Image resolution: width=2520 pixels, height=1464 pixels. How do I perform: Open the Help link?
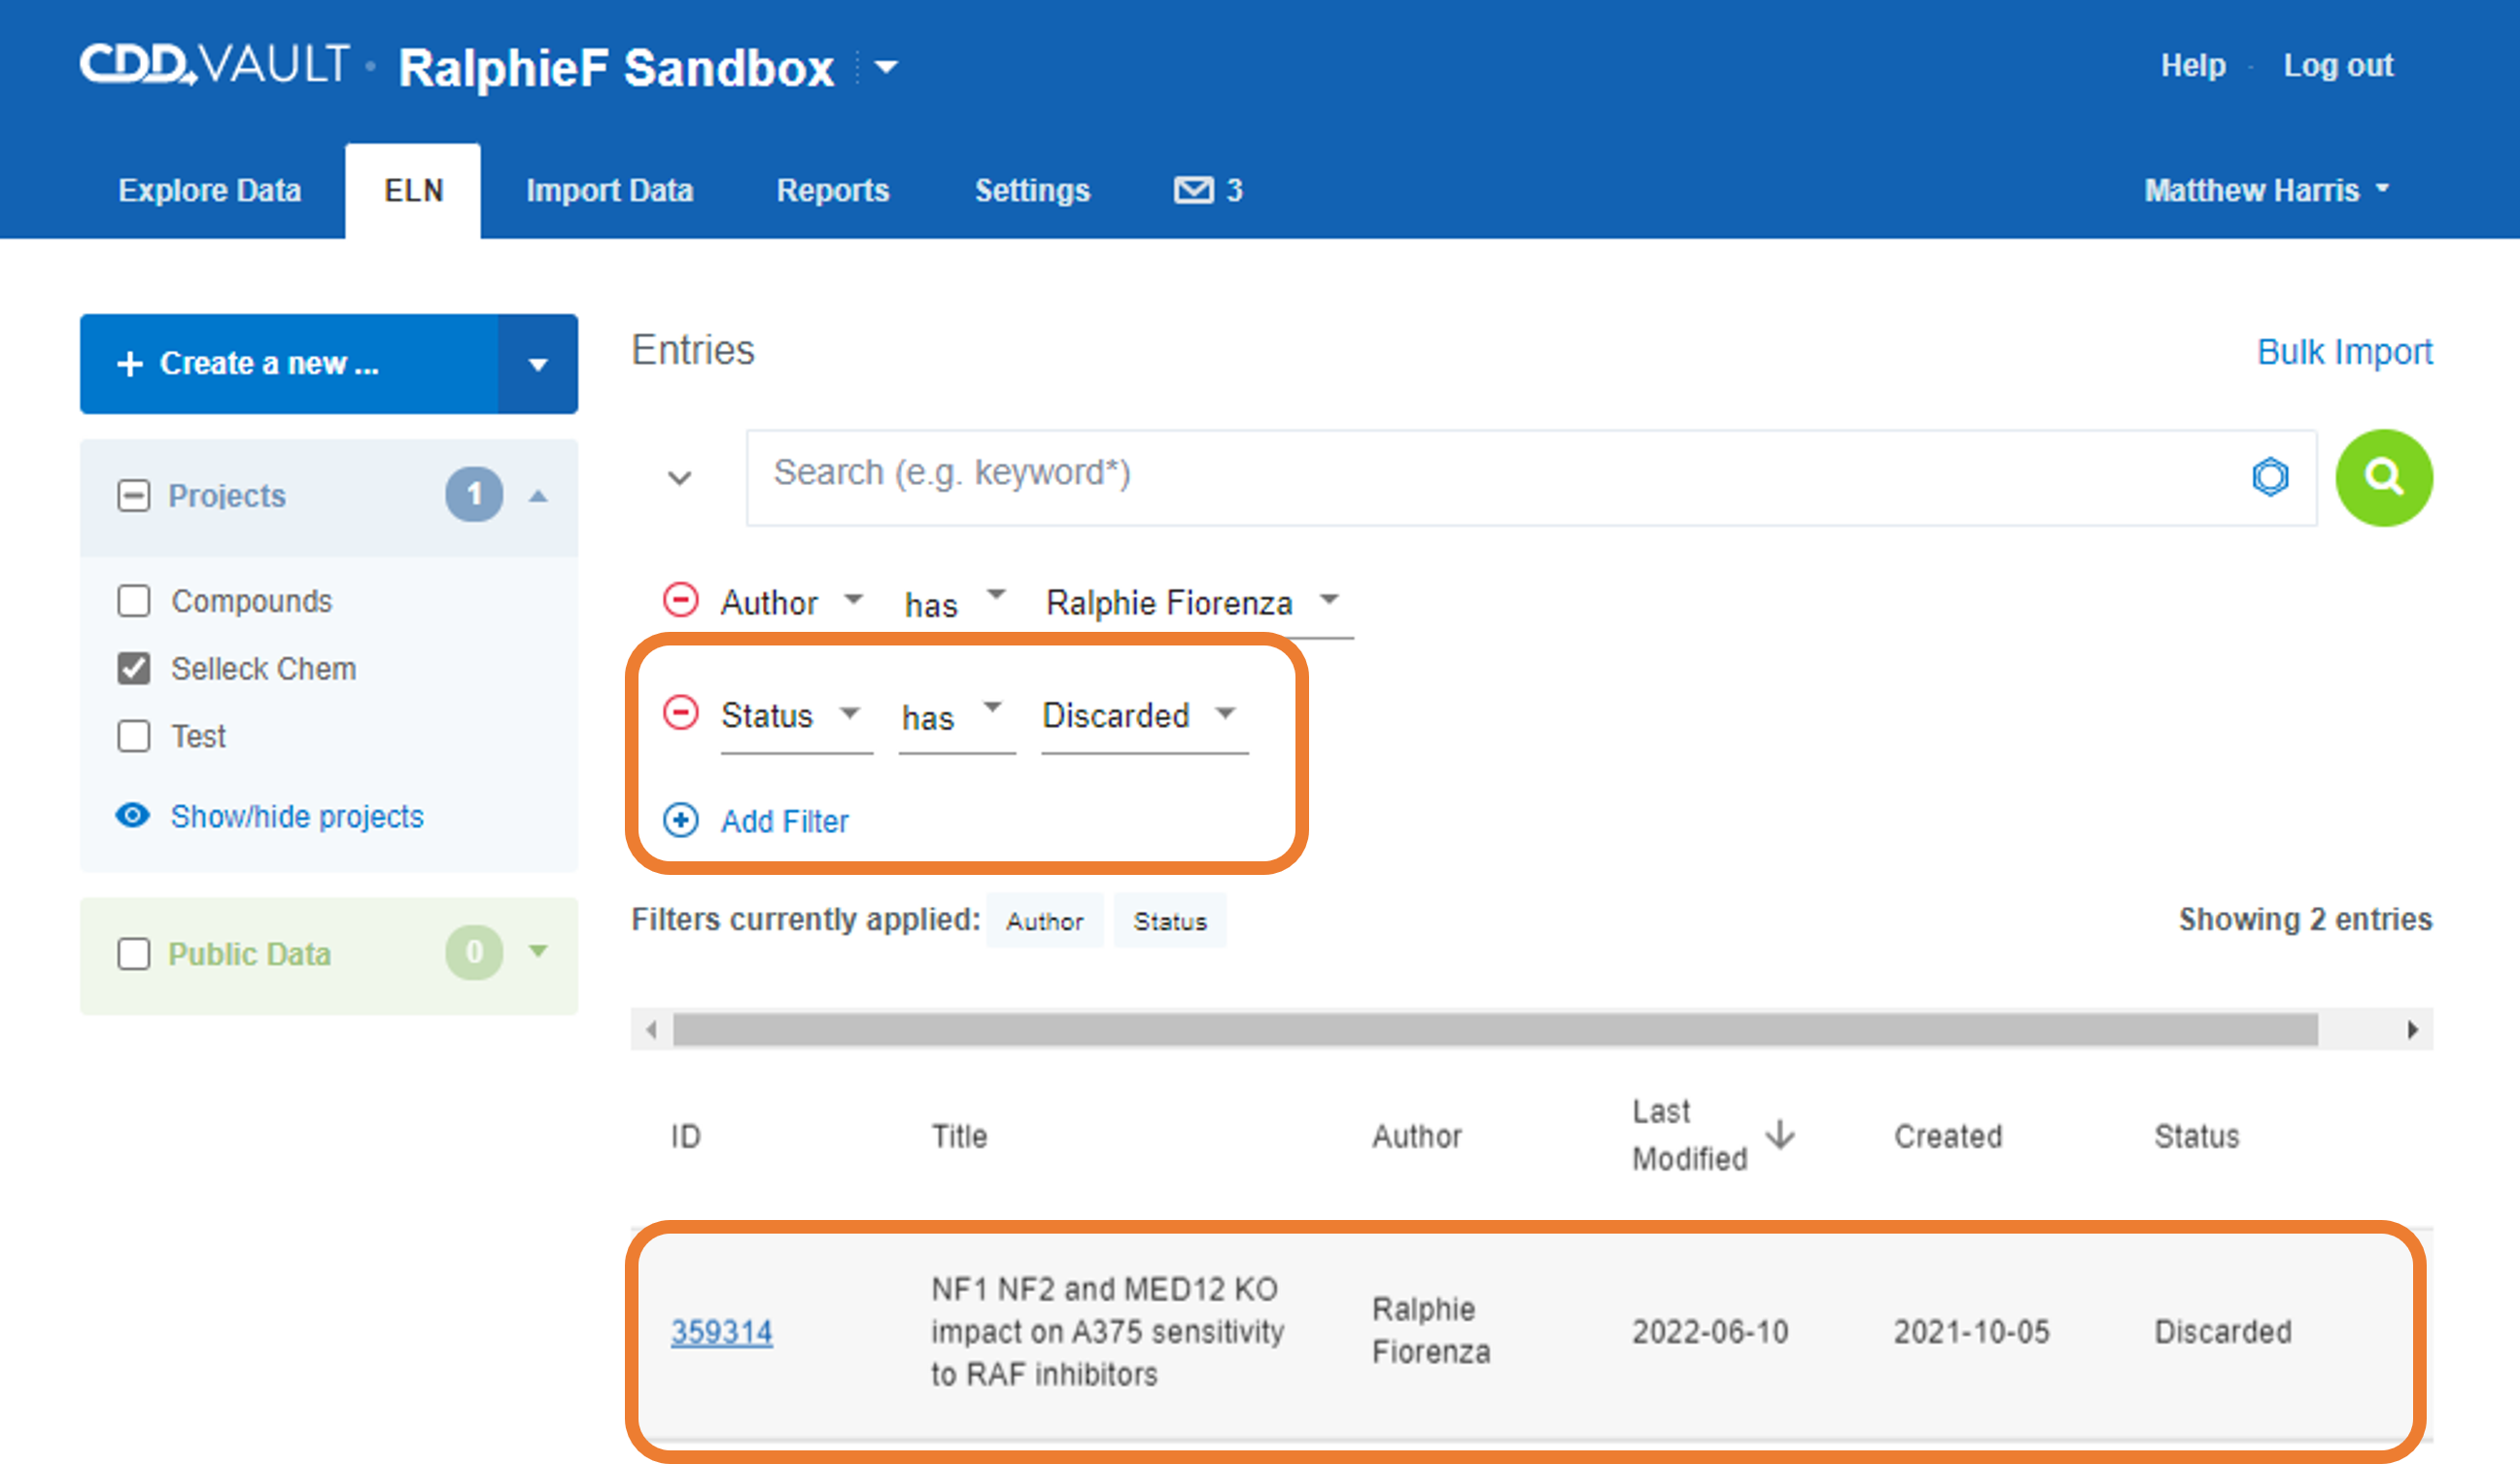[x=2193, y=65]
